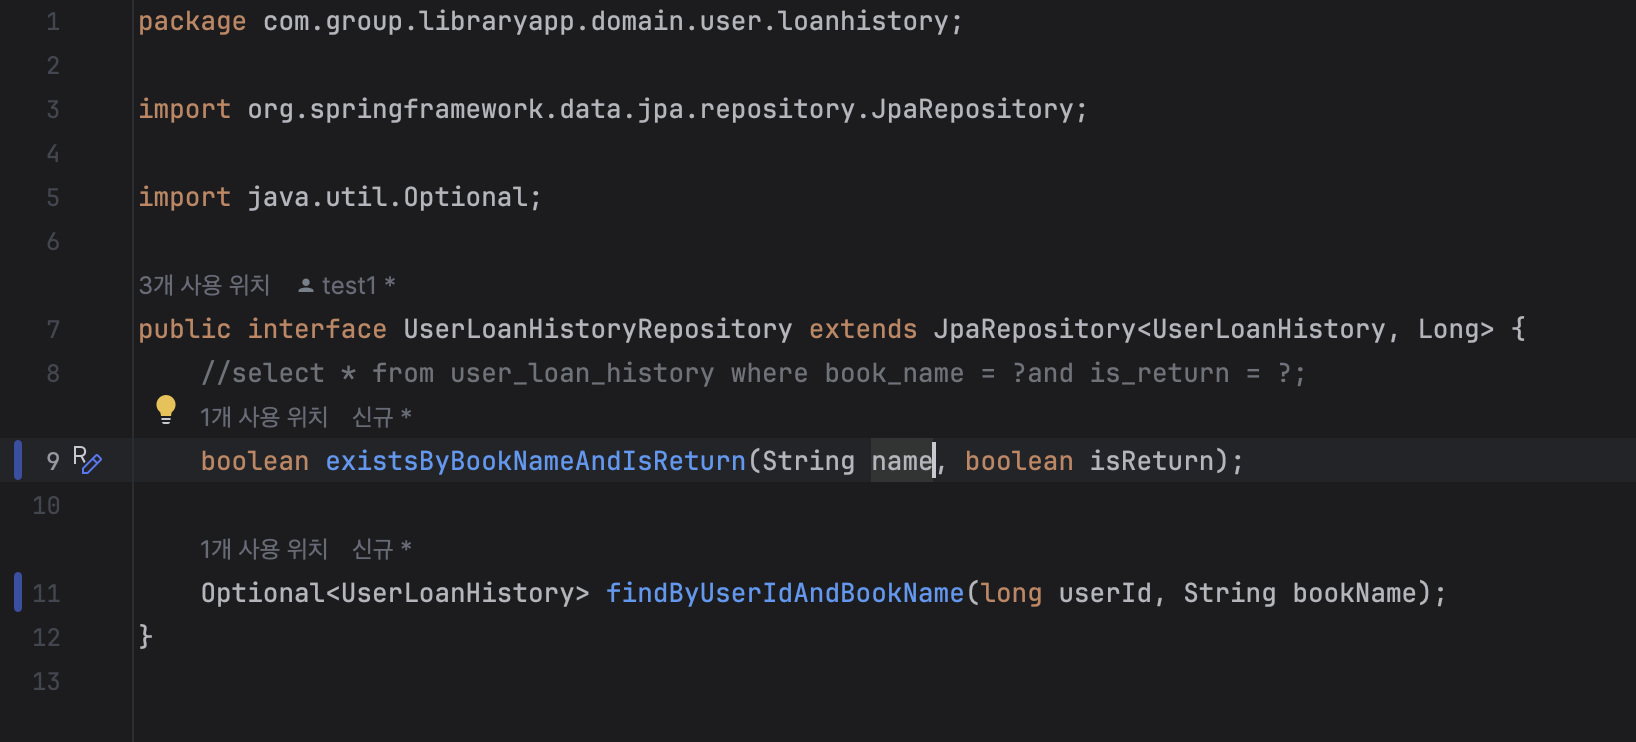Click the method name findByUserIdAndBookName
Screen dimensions: 1636x742
(785, 593)
